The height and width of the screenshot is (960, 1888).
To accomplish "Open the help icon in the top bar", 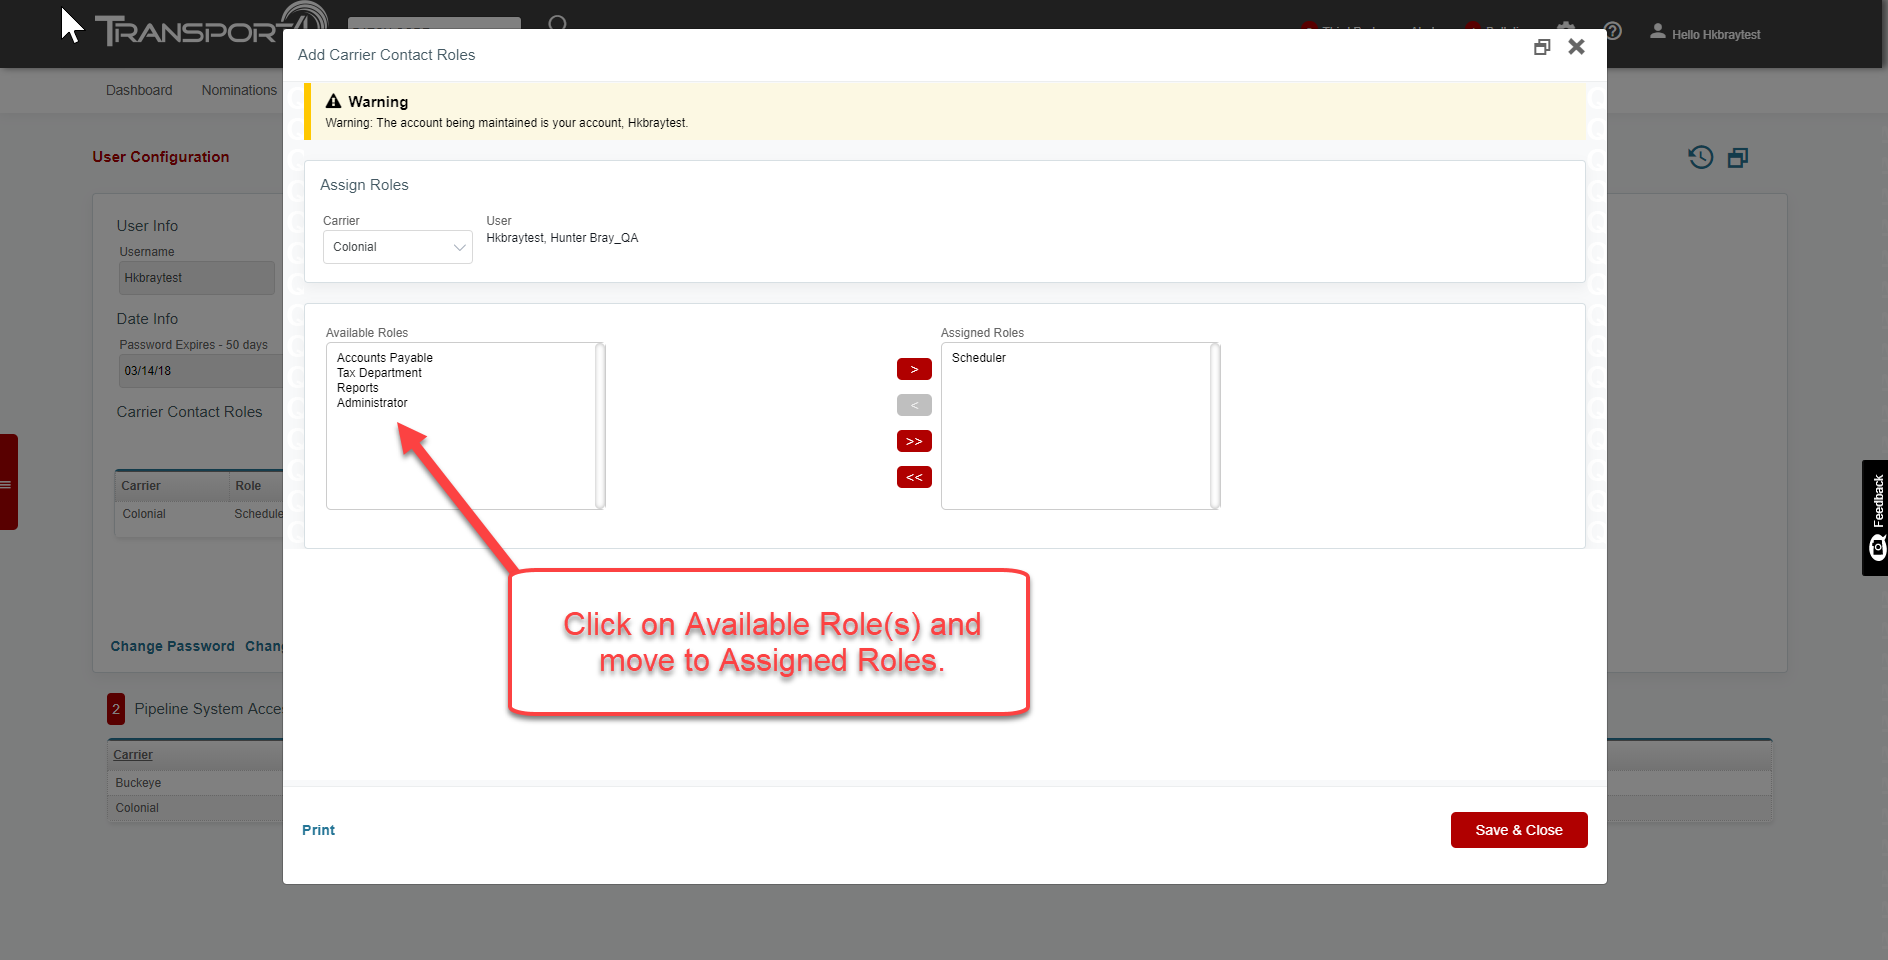I will [x=1613, y=31].
